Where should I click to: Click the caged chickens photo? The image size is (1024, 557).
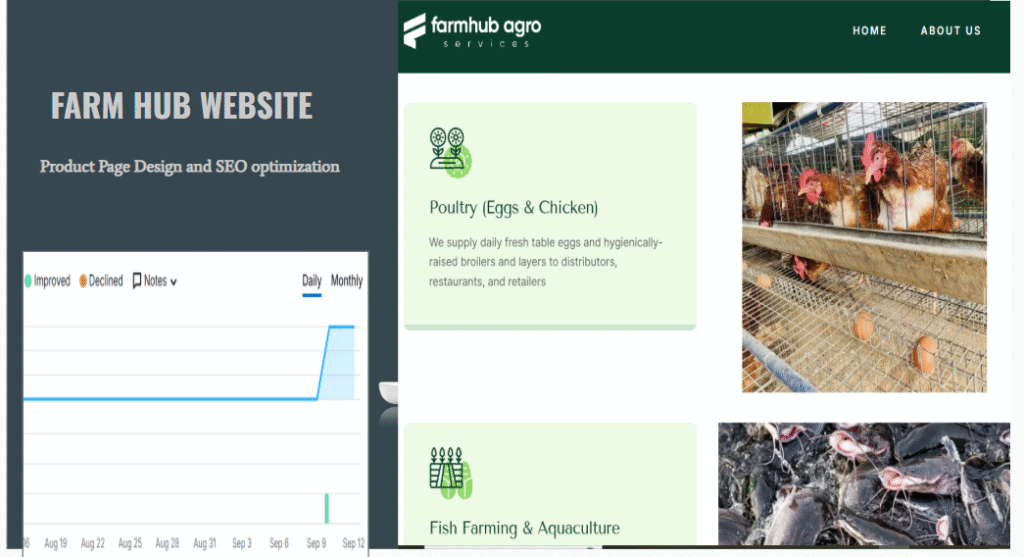864,246
